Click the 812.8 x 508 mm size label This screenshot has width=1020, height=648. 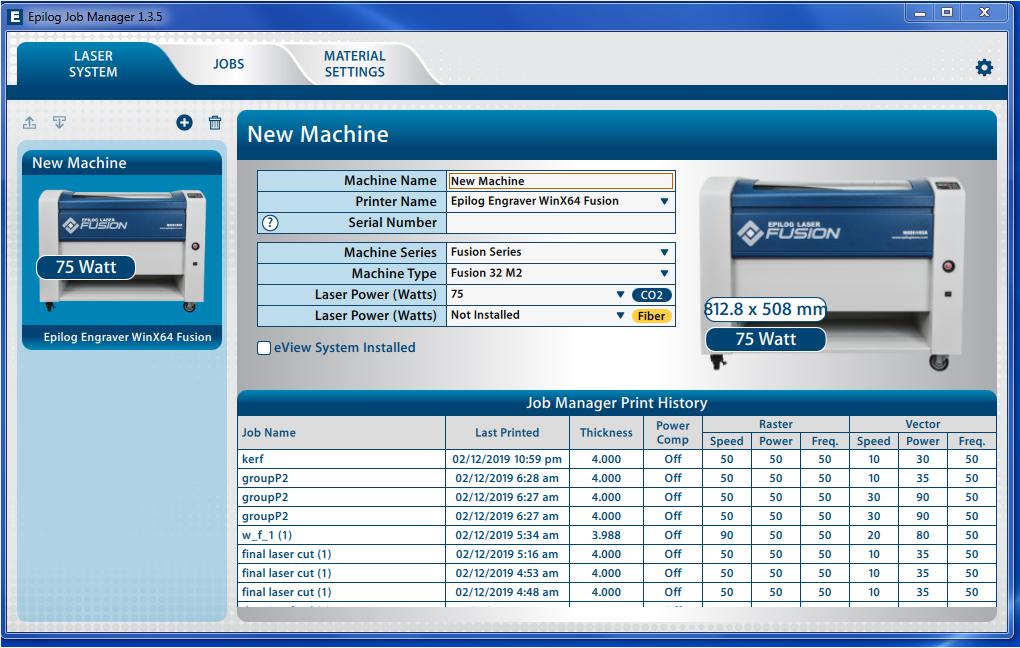click(766, 309)
